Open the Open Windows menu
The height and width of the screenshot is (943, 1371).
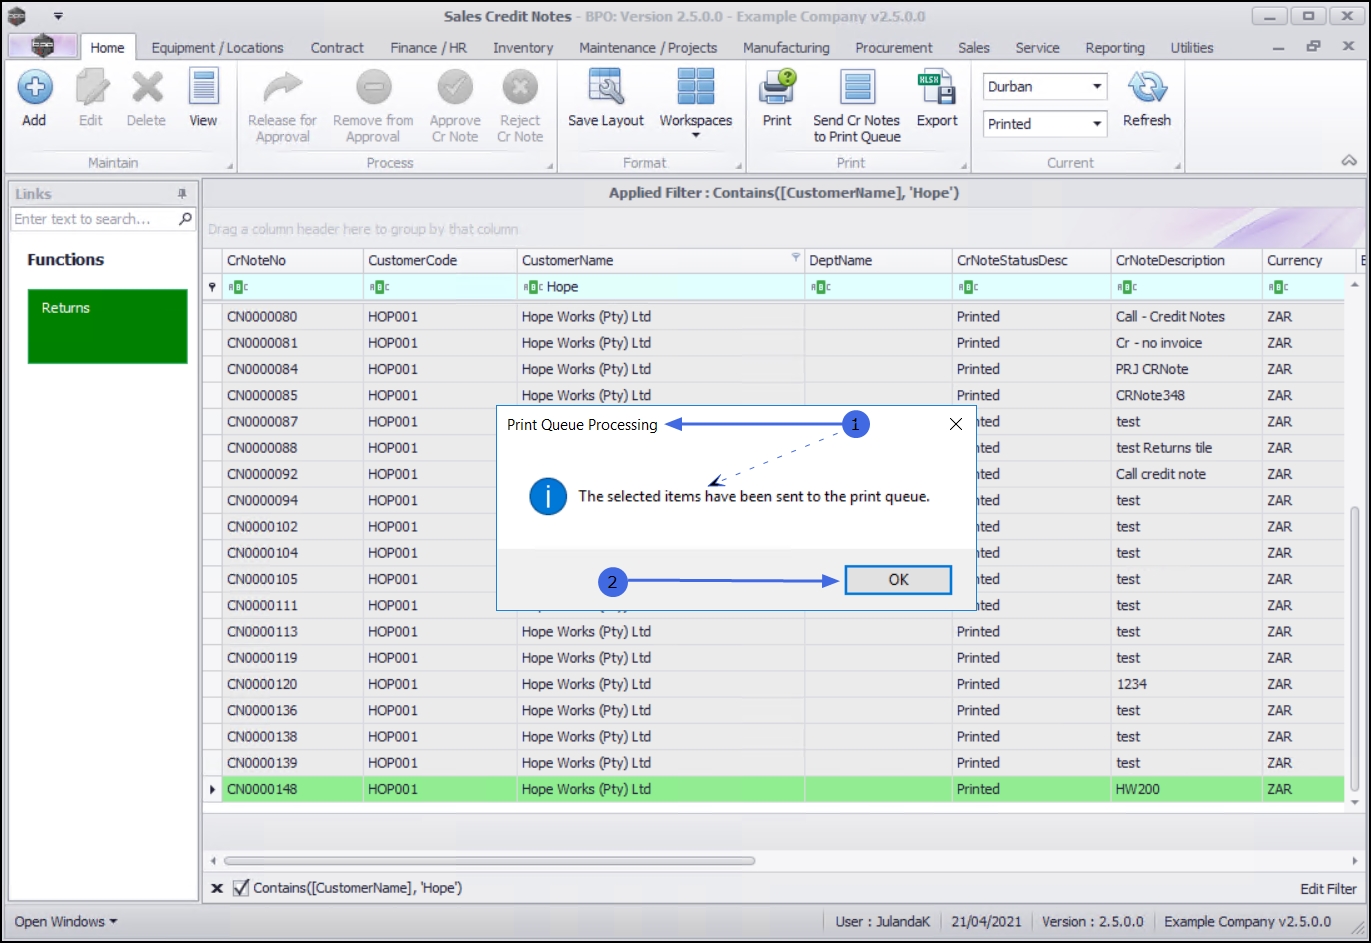[x=66, y=921]
